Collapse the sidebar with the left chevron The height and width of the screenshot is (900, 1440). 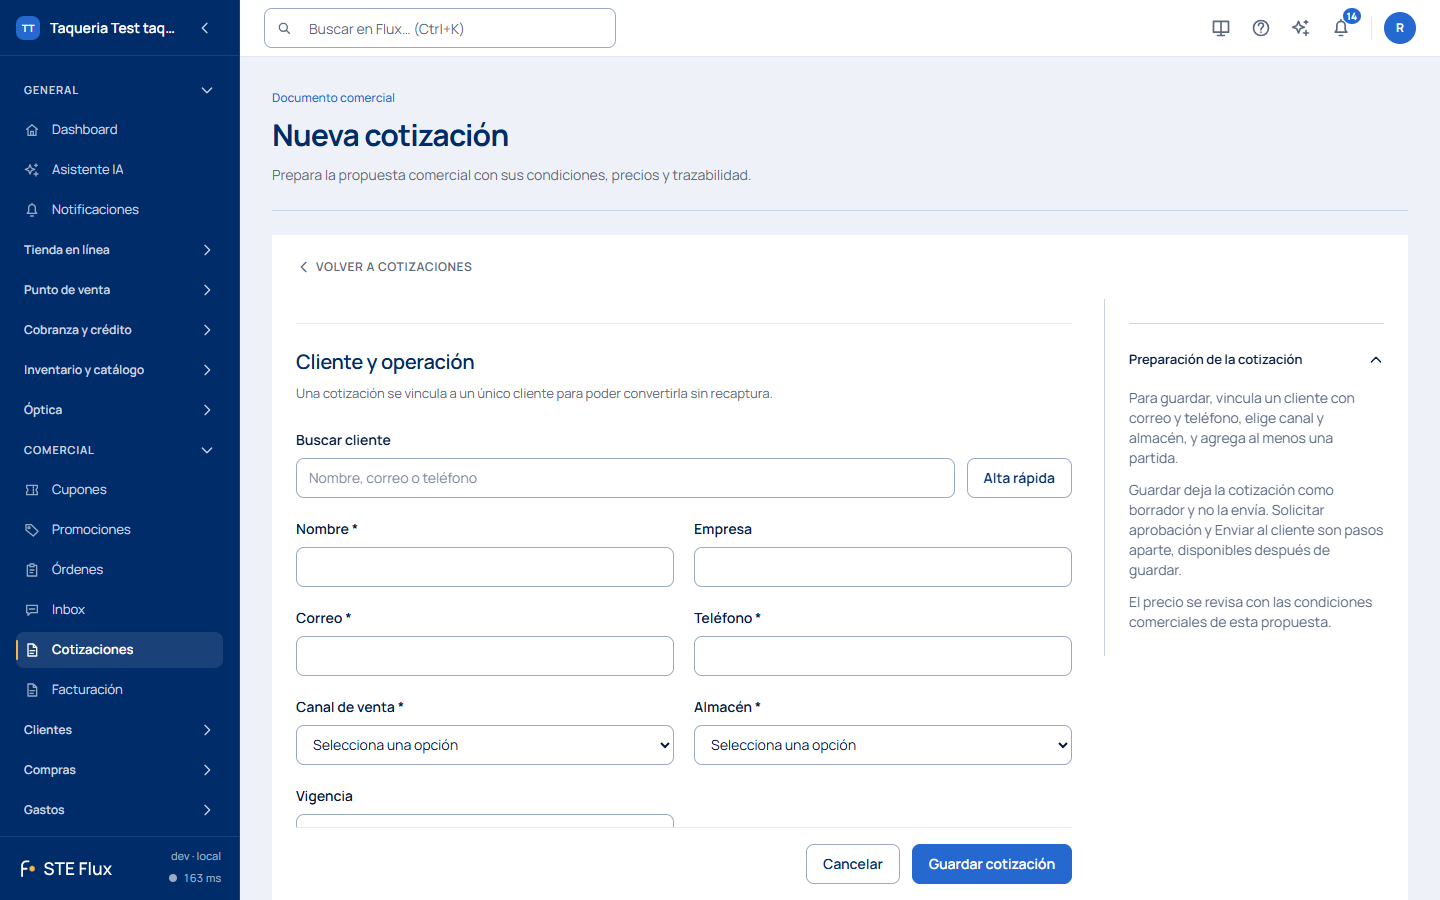point(205,28)
